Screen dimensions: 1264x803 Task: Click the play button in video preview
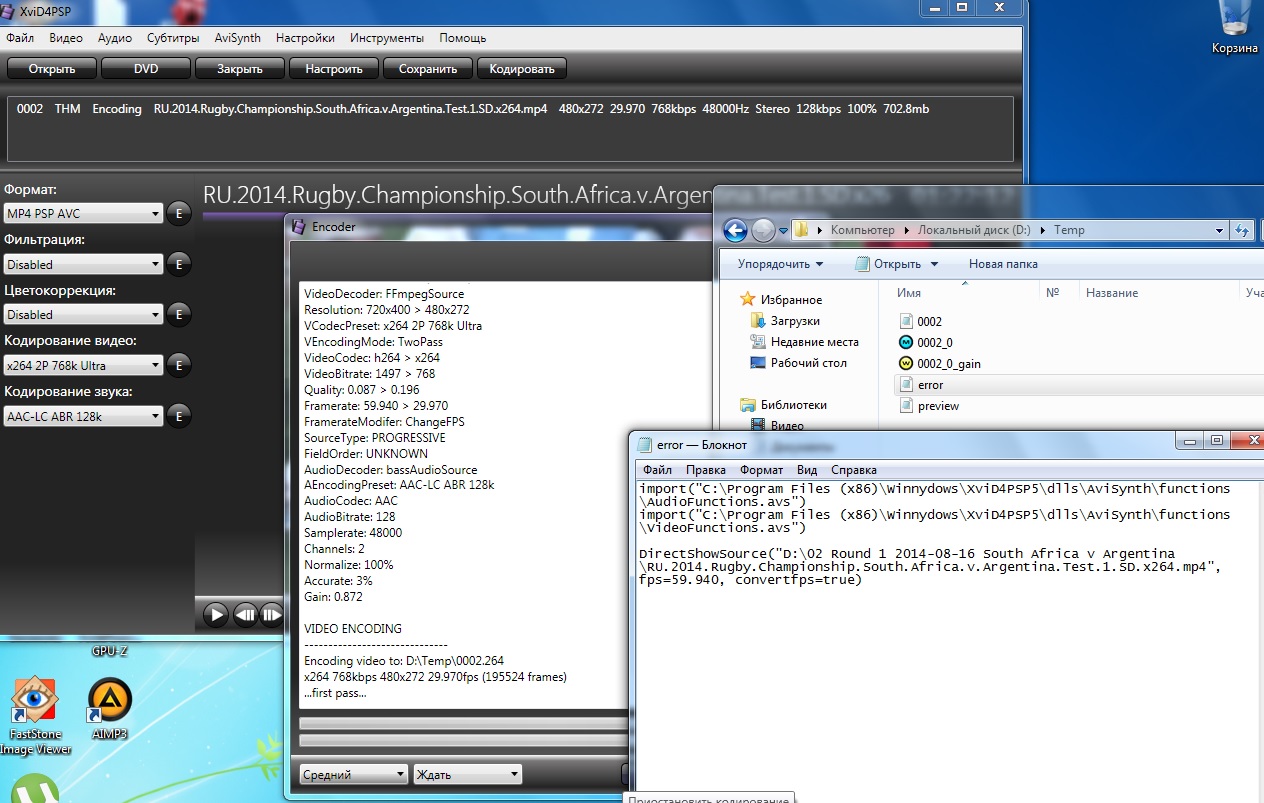click(x=216, y=614)
